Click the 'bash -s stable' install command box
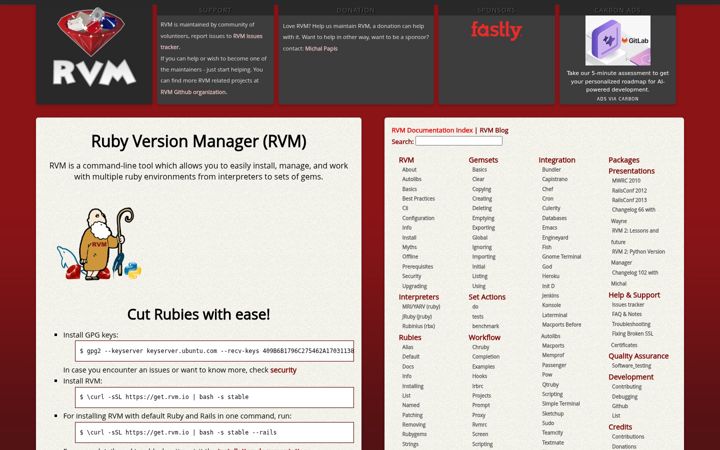This screenshot has height=450, width=720. click(214, 397)
